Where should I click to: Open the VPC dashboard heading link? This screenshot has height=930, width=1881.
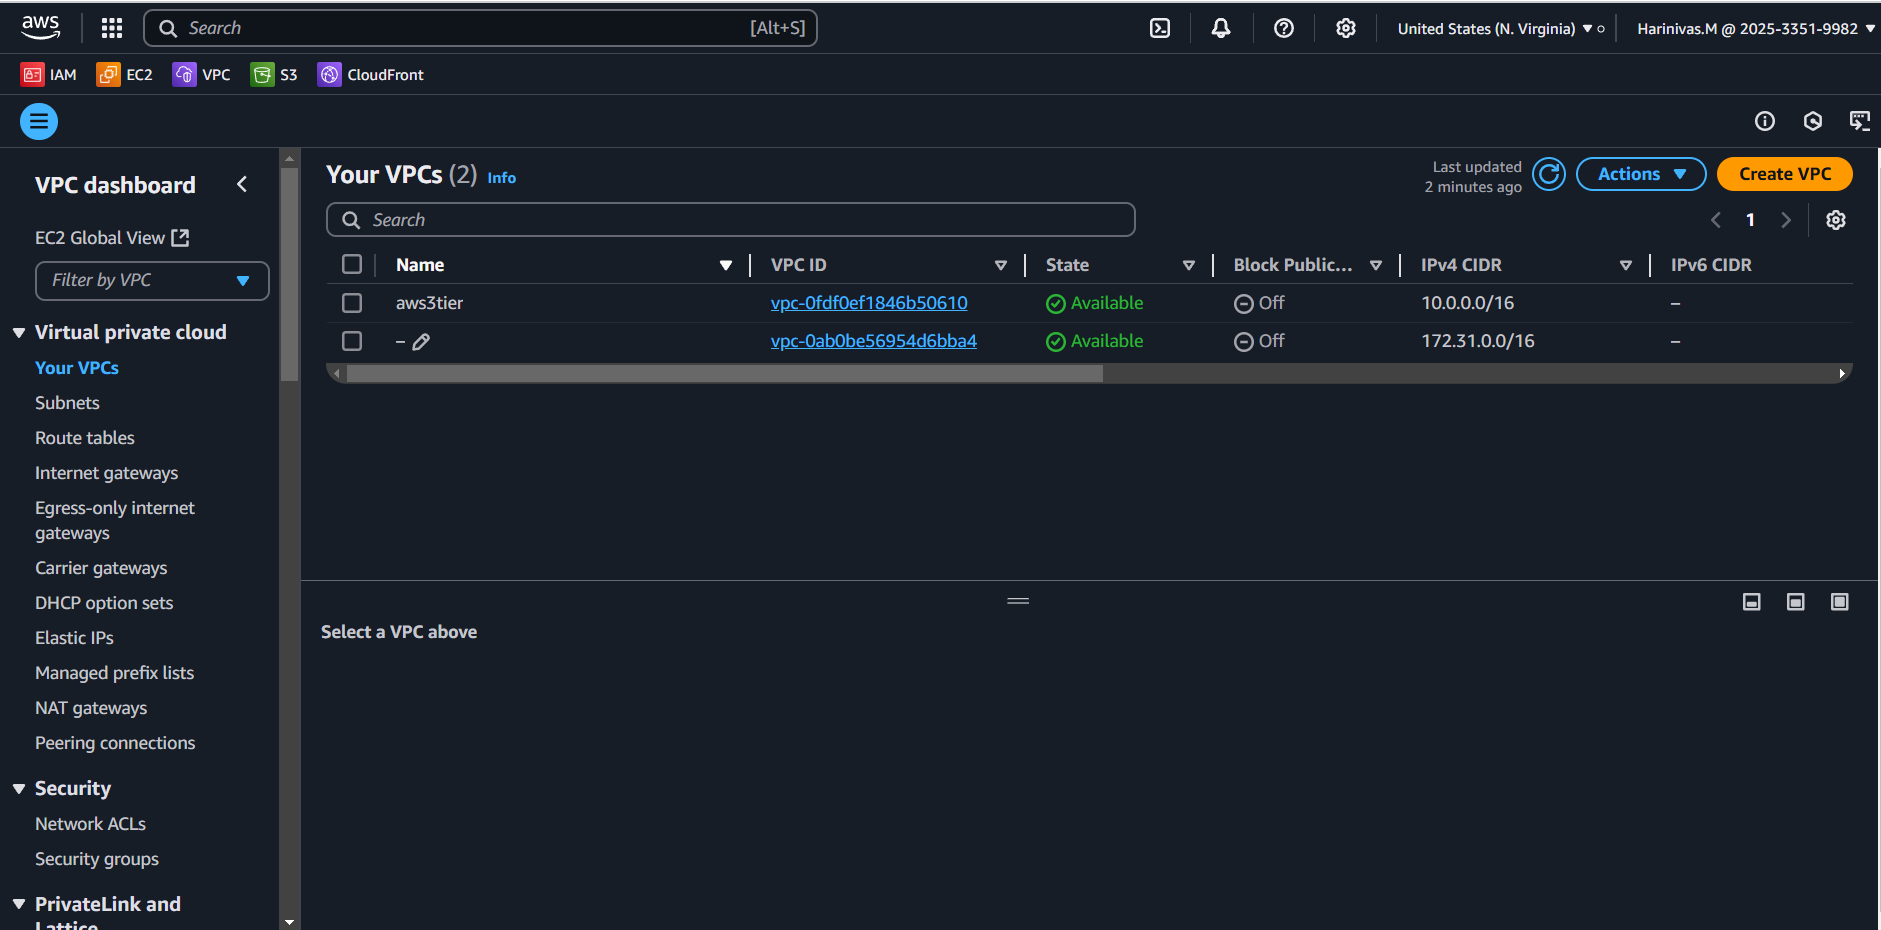(115, 185)
